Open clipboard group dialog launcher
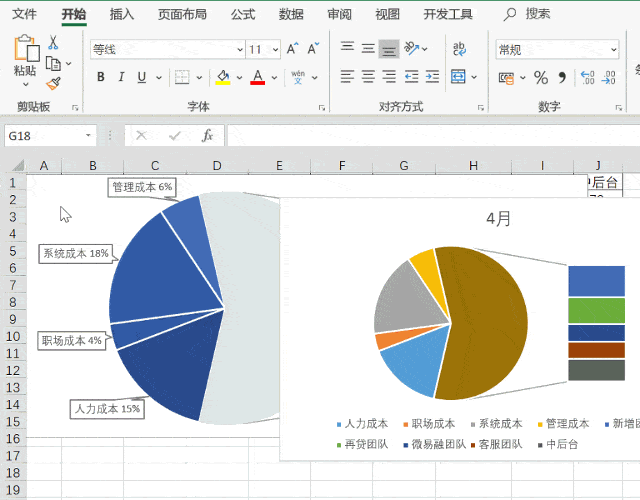The image size is (640, 500). (x=75, y=108)
